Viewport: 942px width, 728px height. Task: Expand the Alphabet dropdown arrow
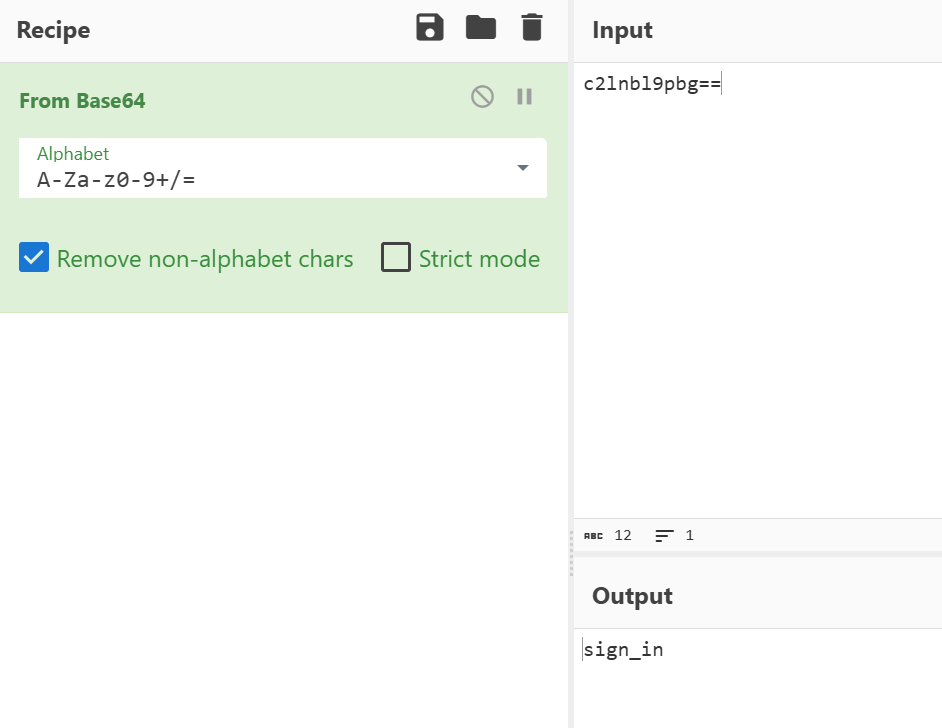tap(522, 168)
